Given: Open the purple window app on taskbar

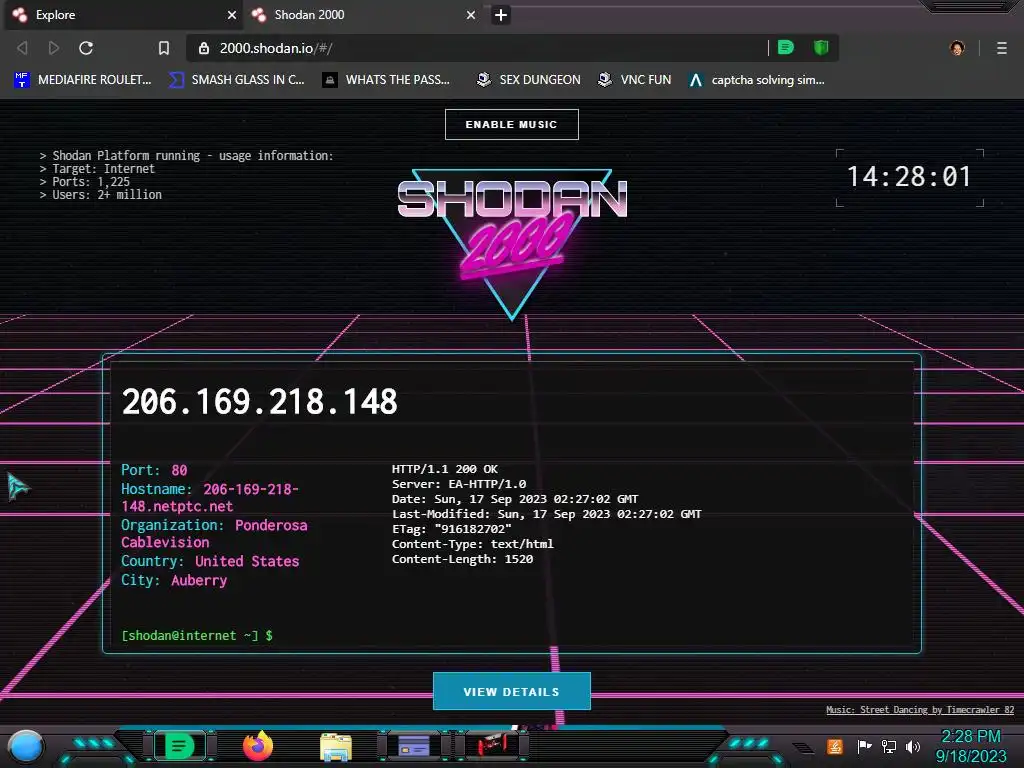Looking at the screenshot, I should [x=414, y=746].
